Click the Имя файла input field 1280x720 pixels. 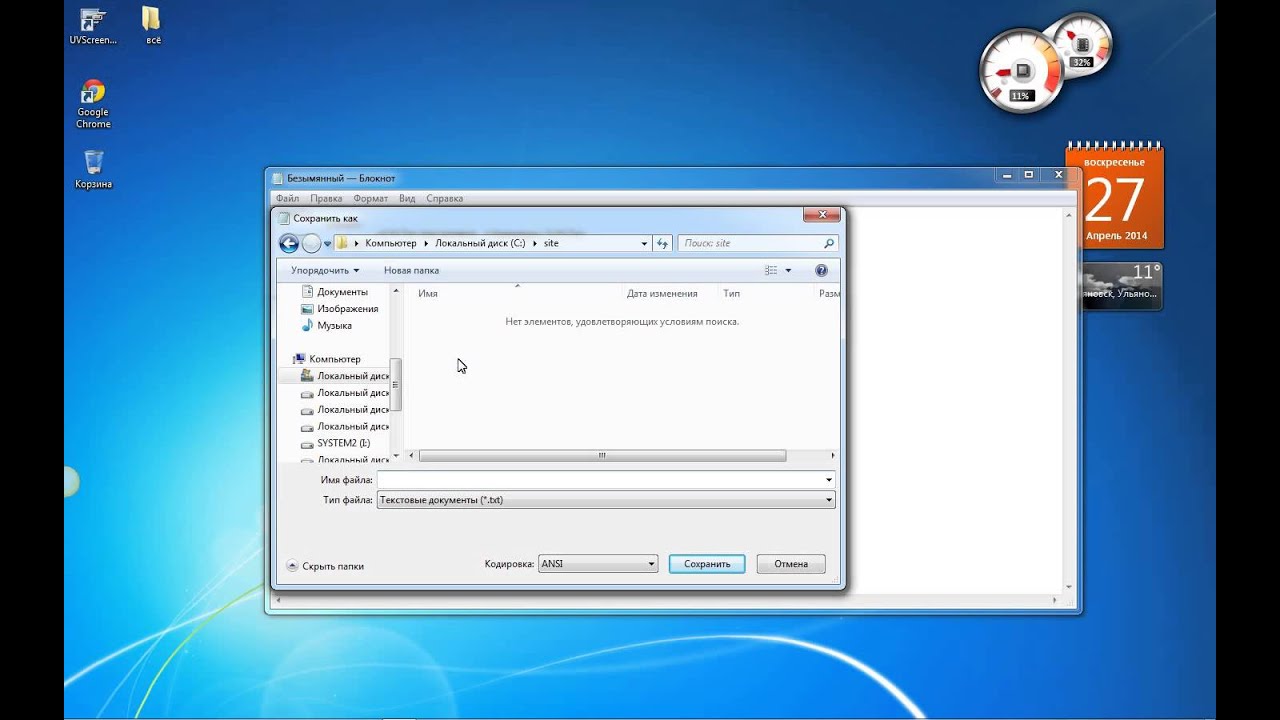pos(599,480)
